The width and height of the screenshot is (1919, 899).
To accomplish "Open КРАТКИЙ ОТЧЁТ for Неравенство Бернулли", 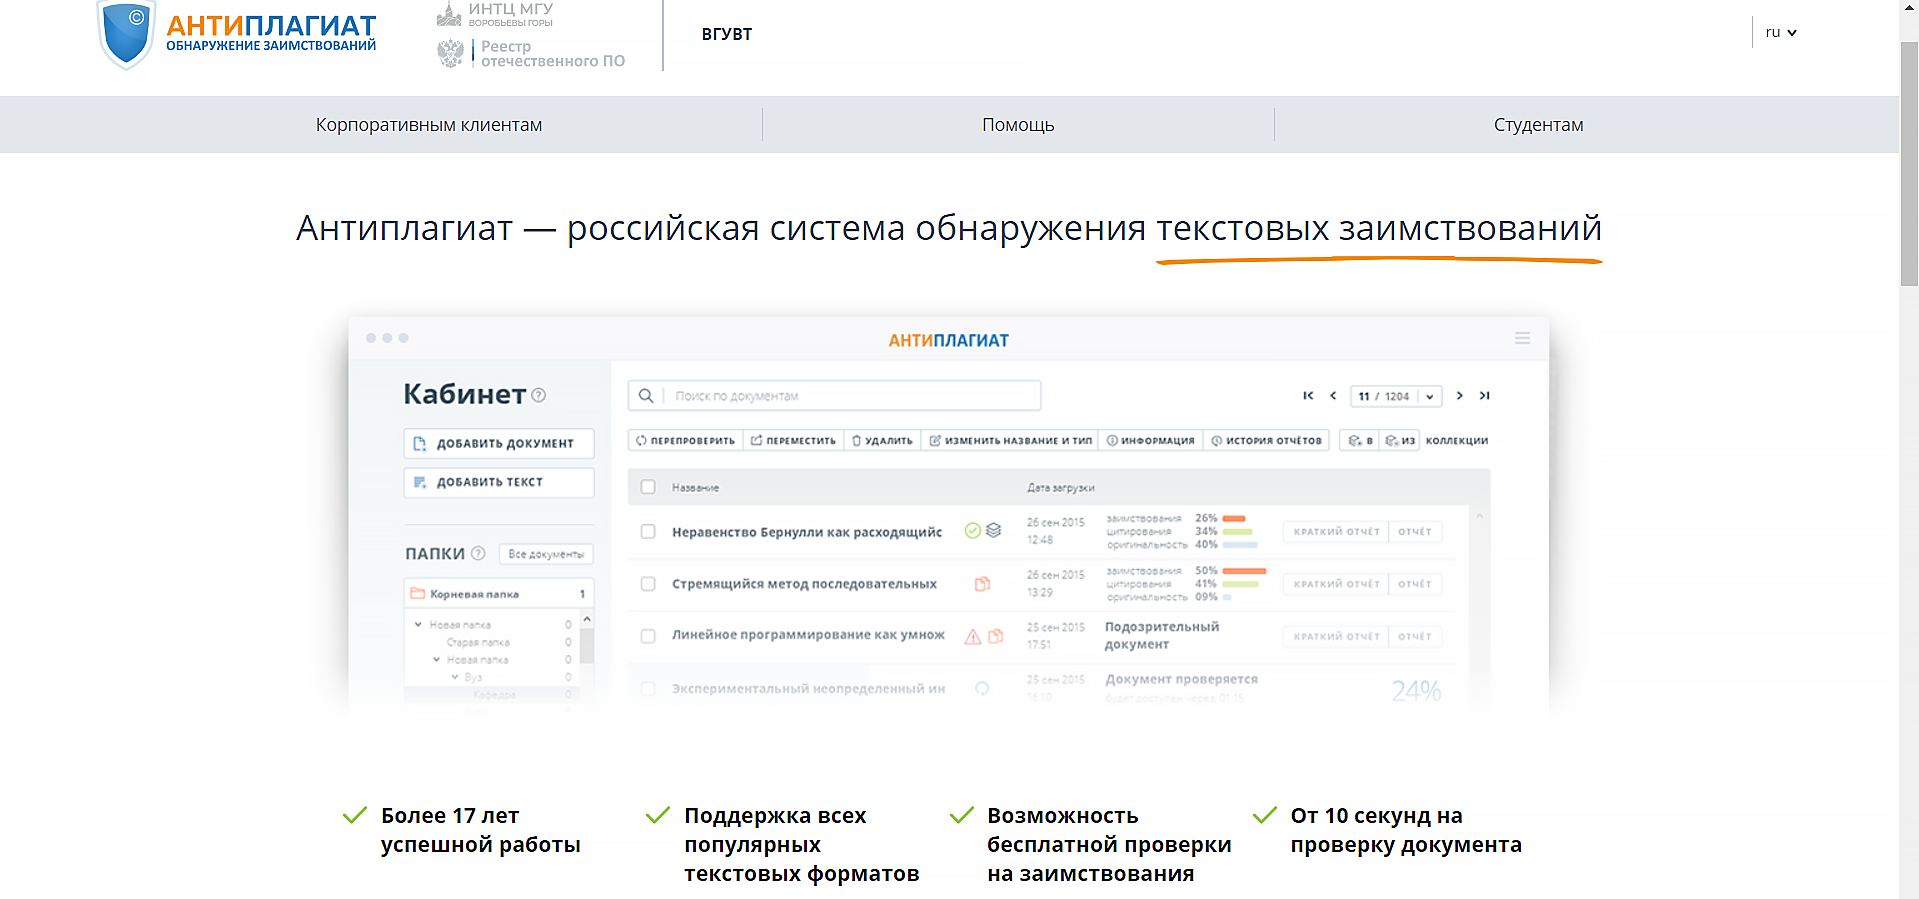I will point(1336,532).
